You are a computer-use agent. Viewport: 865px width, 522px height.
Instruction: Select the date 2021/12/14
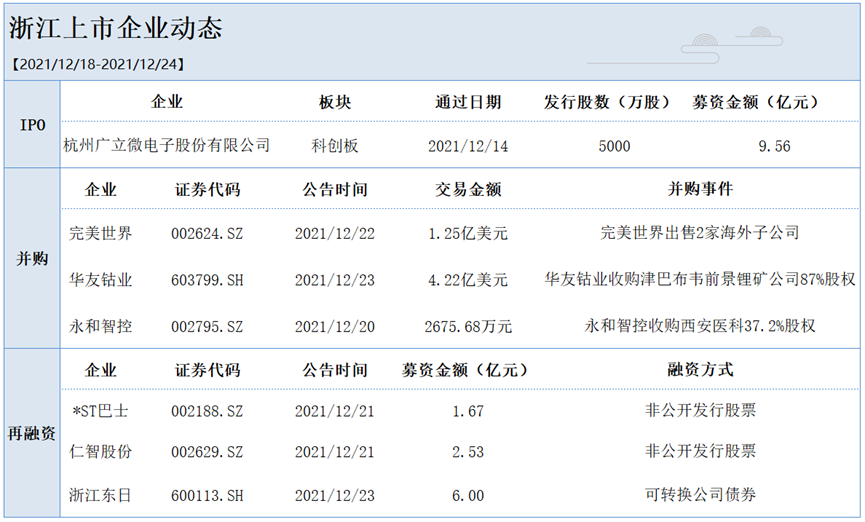click(468, 146)
